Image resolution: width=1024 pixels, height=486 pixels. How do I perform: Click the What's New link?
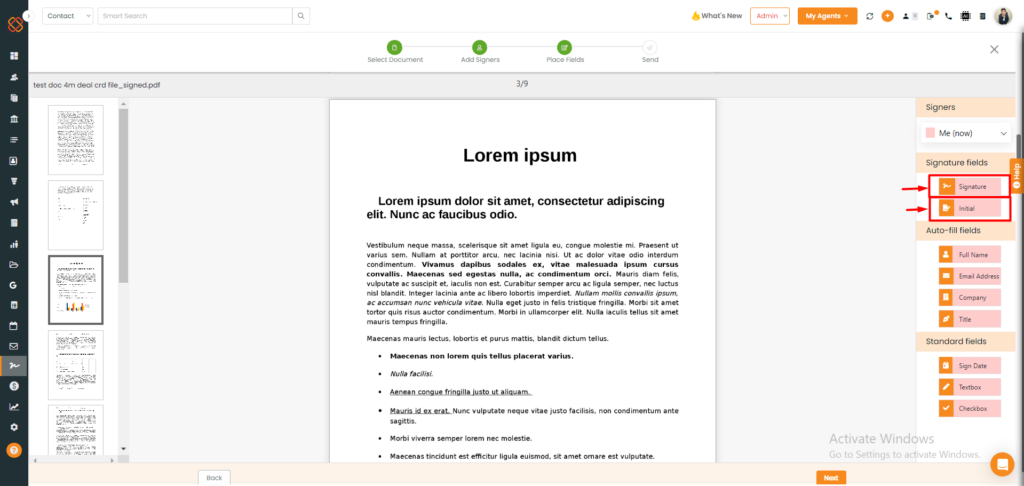(716, 16)
